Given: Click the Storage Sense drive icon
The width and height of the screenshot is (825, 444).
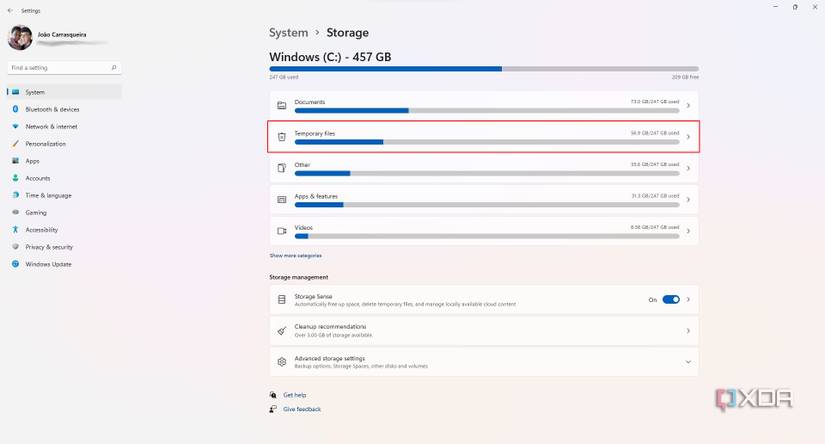Looking at the screenshot, I should coord(282,299).
